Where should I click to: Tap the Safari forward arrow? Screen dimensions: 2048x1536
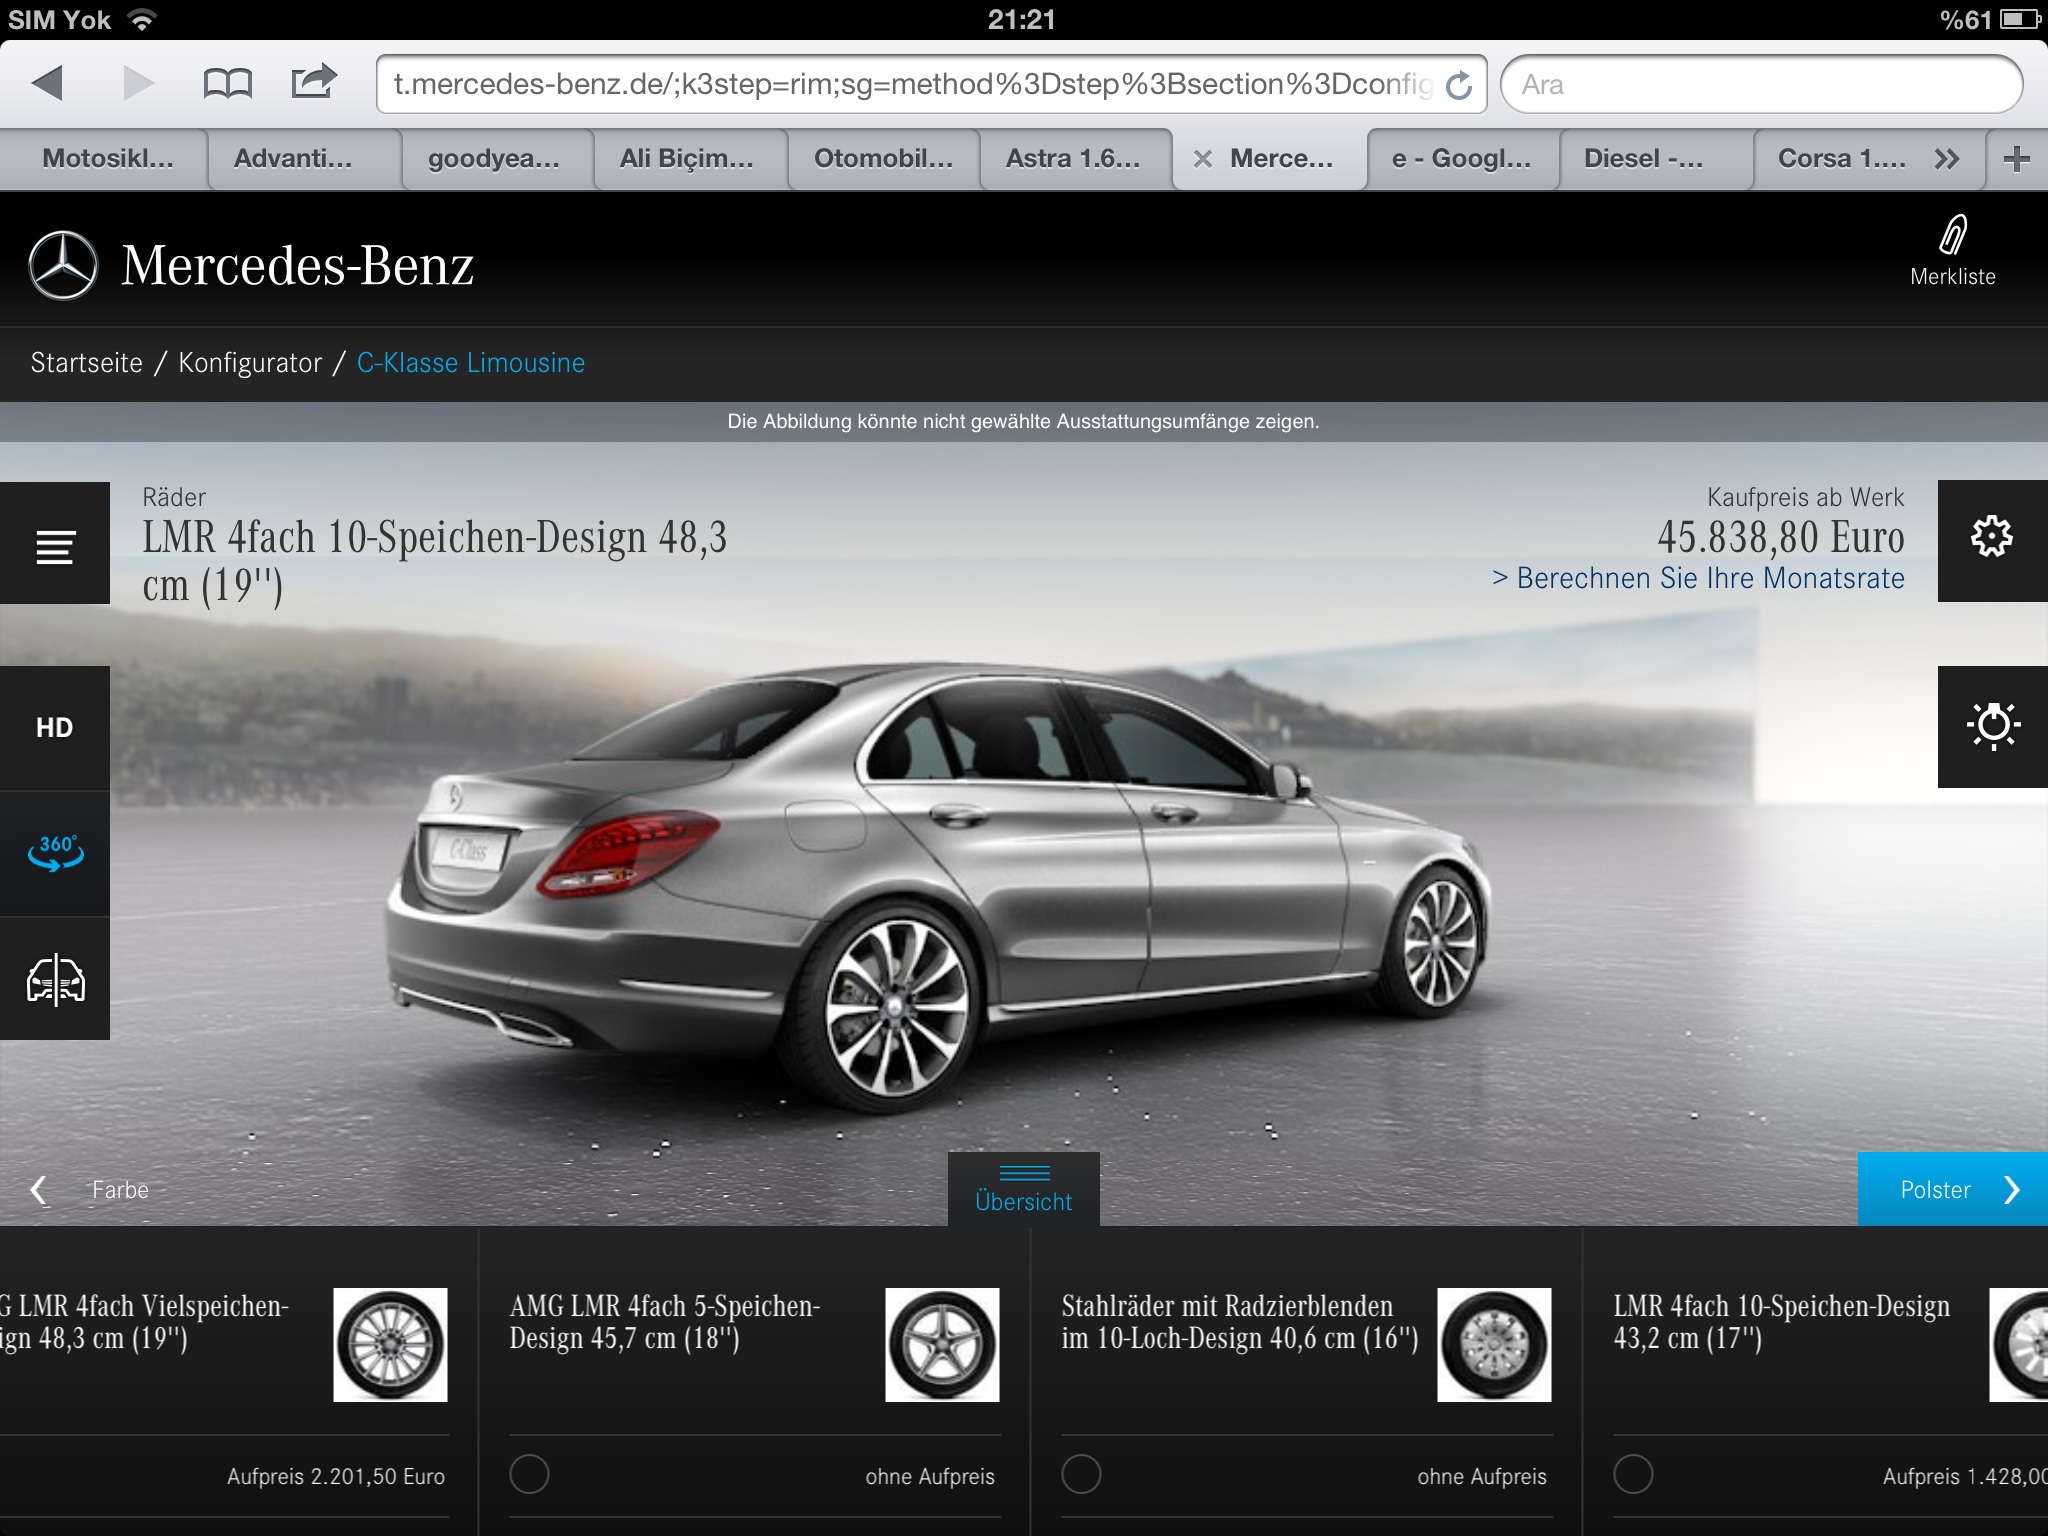tap(138, 83)
